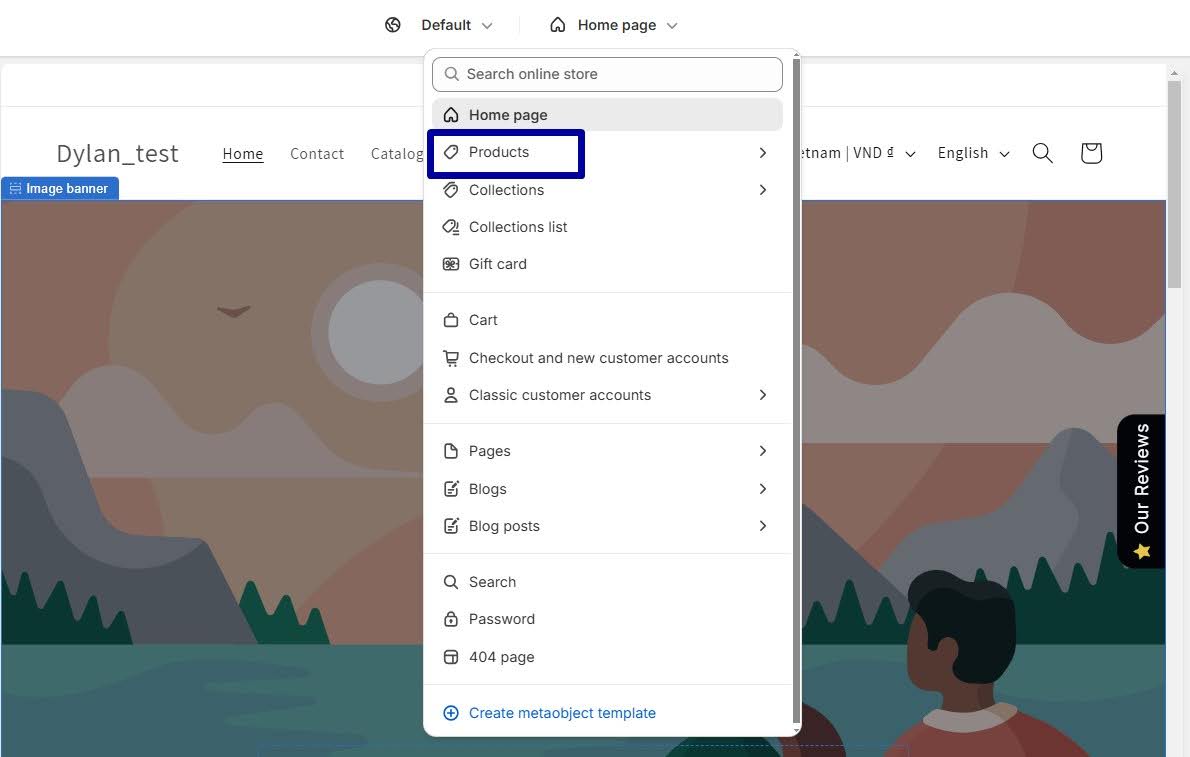1190x757 pixels.
Task: Open the Blogs template entry
Action: coord(607,489)
